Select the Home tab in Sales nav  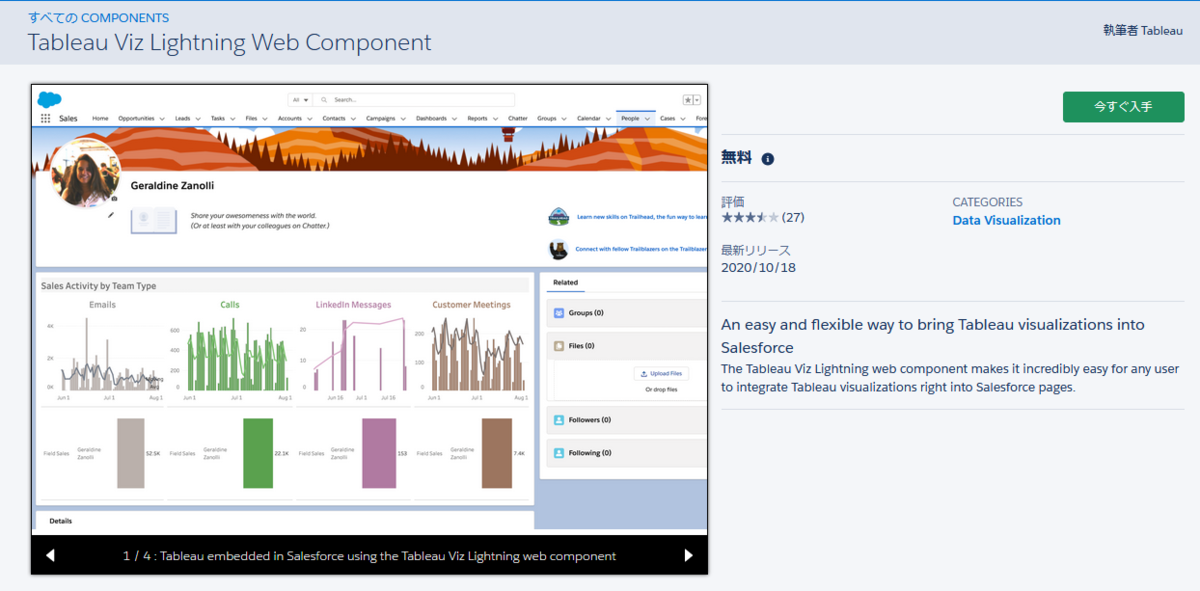point(100,118)
